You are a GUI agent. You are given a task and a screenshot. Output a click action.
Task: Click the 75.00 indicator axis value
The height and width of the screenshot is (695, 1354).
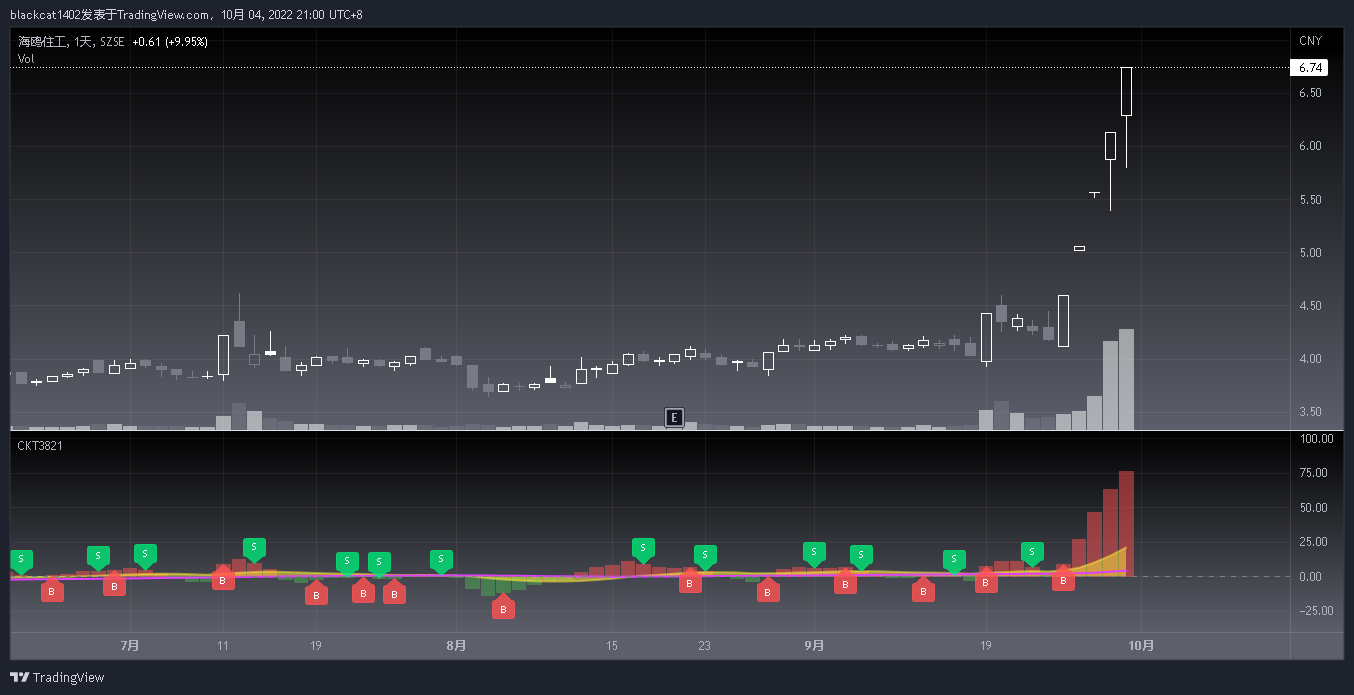(x=1316, y=473)
